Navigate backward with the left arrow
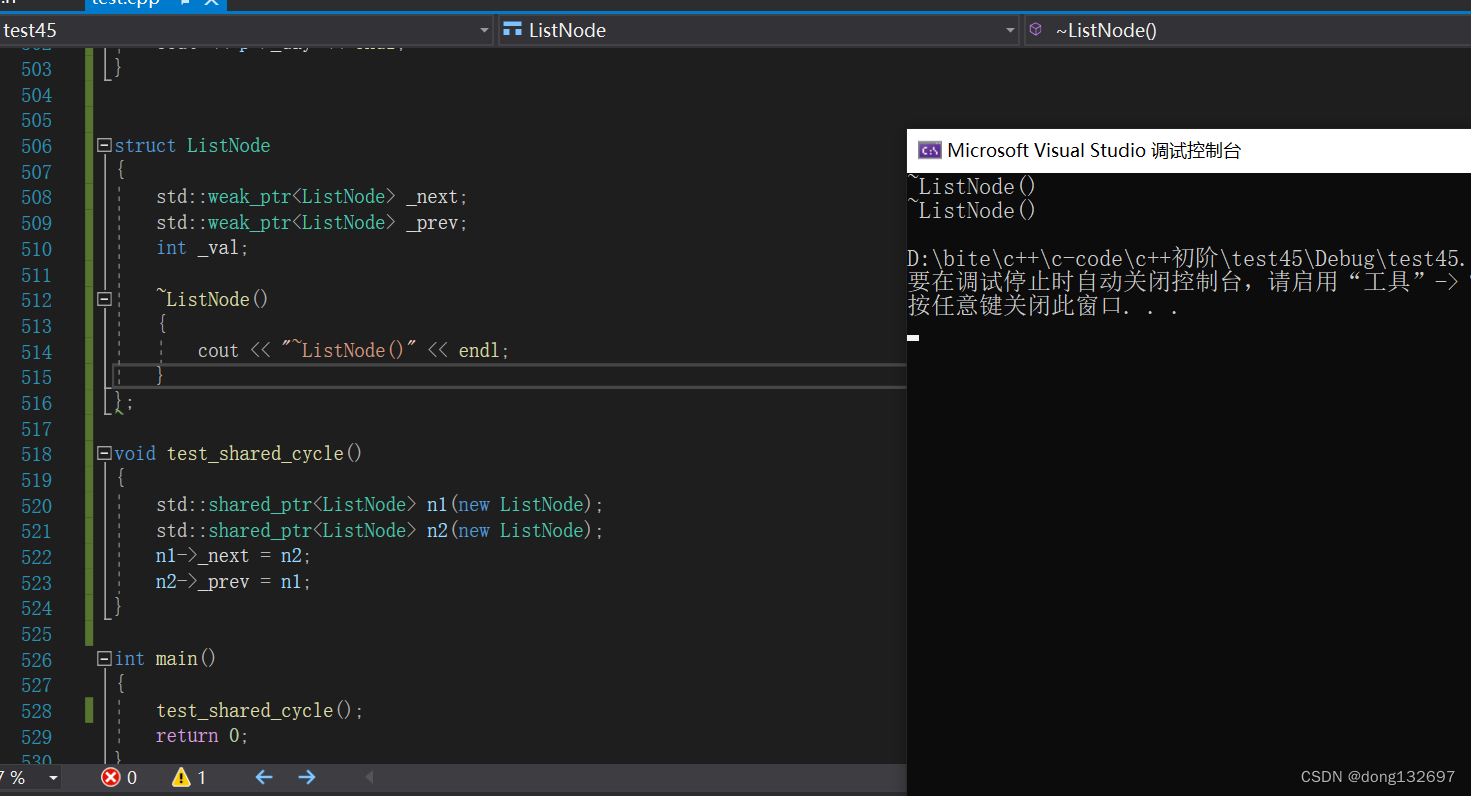Screen dimensions: 1471x796 (x=264, y=777)
